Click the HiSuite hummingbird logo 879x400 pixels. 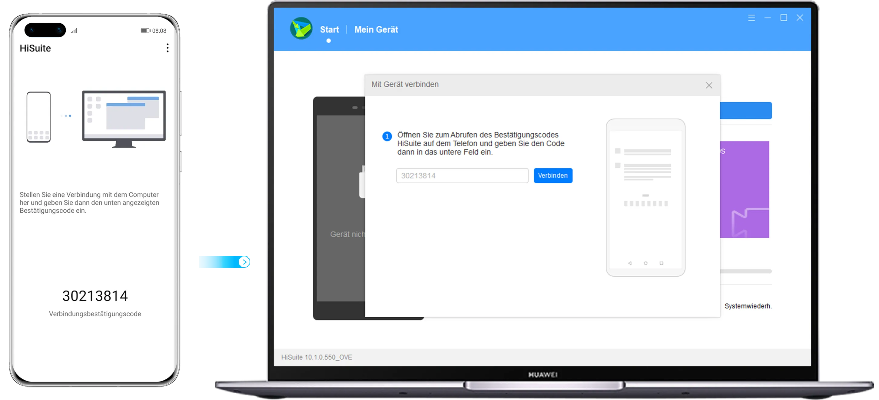tap(300, 28)
